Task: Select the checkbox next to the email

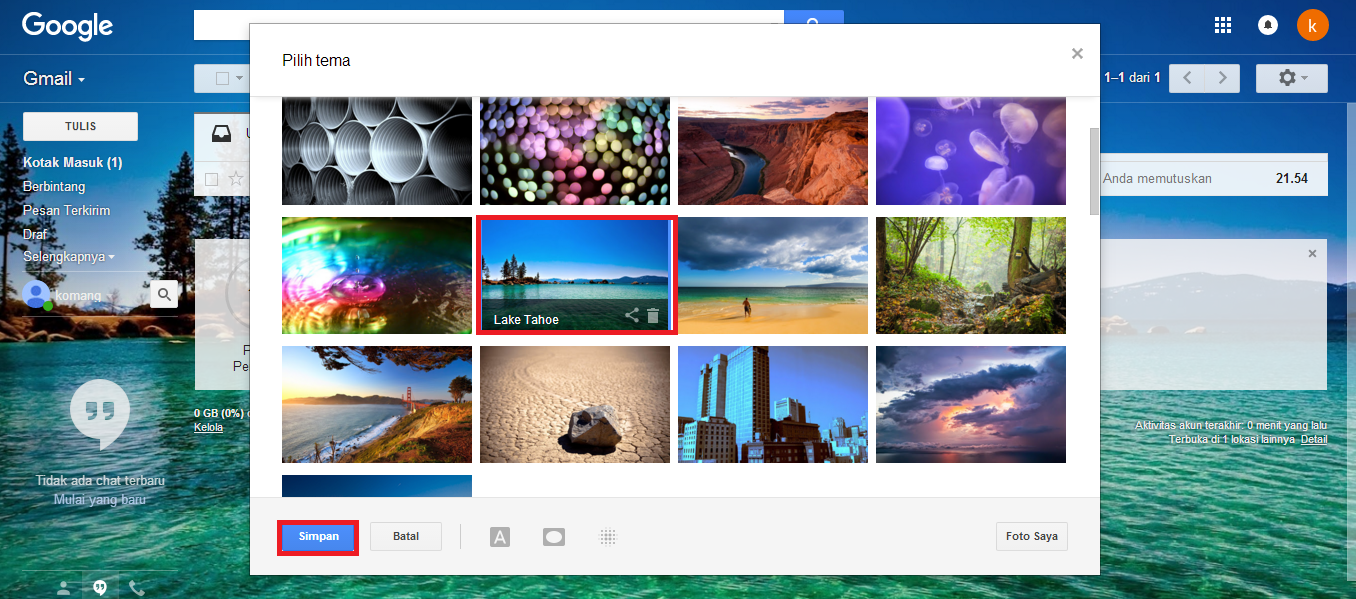Action: 211,178
